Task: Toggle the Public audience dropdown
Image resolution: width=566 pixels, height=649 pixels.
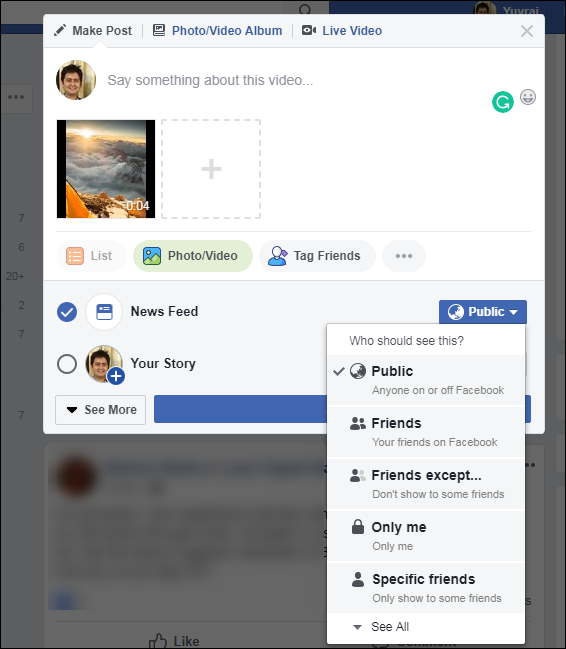Action: [x=483, y=312]
